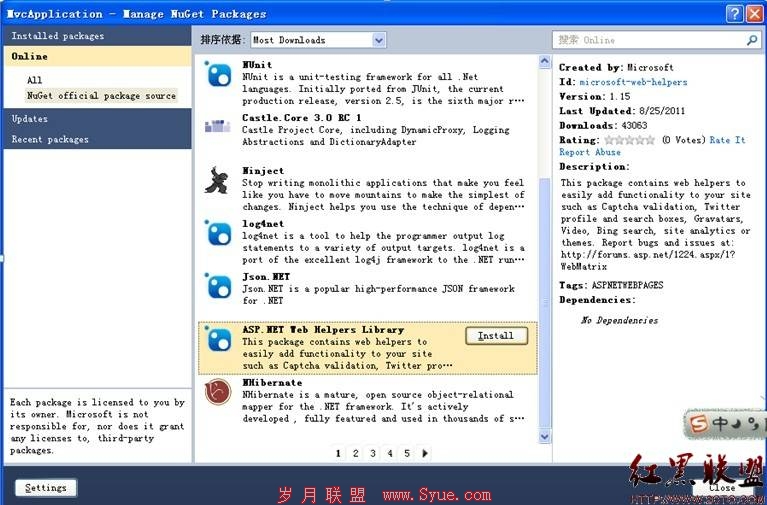Select NuGet official package source
Image resolution: width=767 pixels, height=505 pixels.
pyautogui.click(x=101, y=96)
